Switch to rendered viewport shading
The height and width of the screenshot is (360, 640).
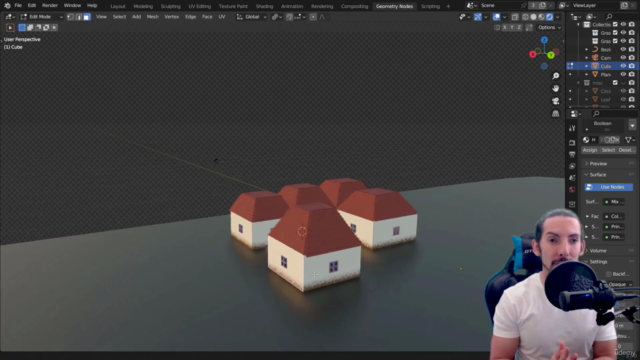point(549,17)
